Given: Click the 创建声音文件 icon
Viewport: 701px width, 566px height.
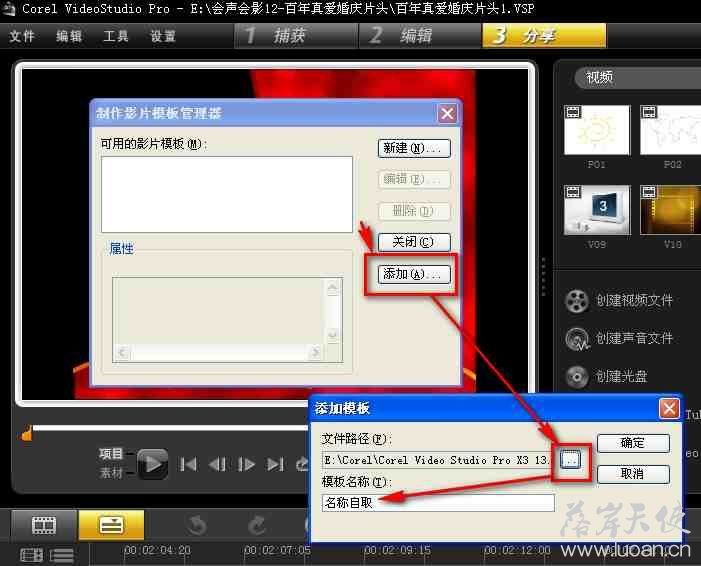Looking at the screenshot, I should [x=577, y=339].
